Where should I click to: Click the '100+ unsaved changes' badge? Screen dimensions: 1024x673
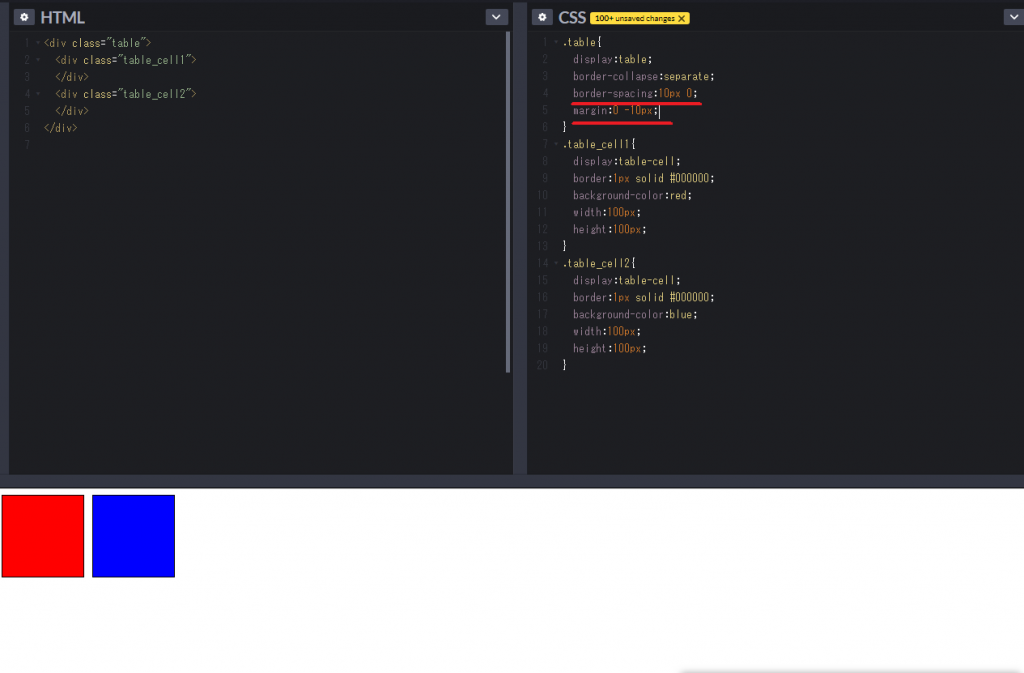639,18
